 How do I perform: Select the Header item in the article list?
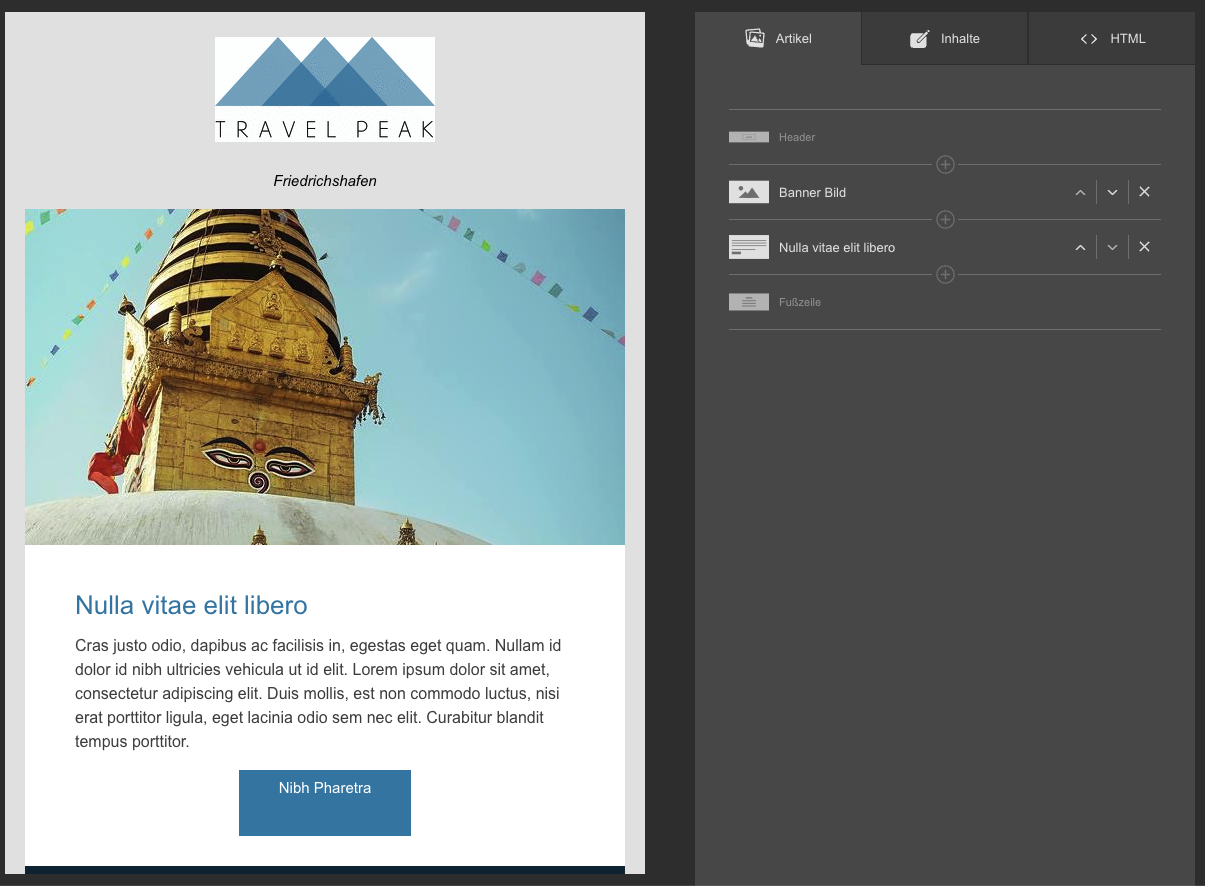coord(796,137)
